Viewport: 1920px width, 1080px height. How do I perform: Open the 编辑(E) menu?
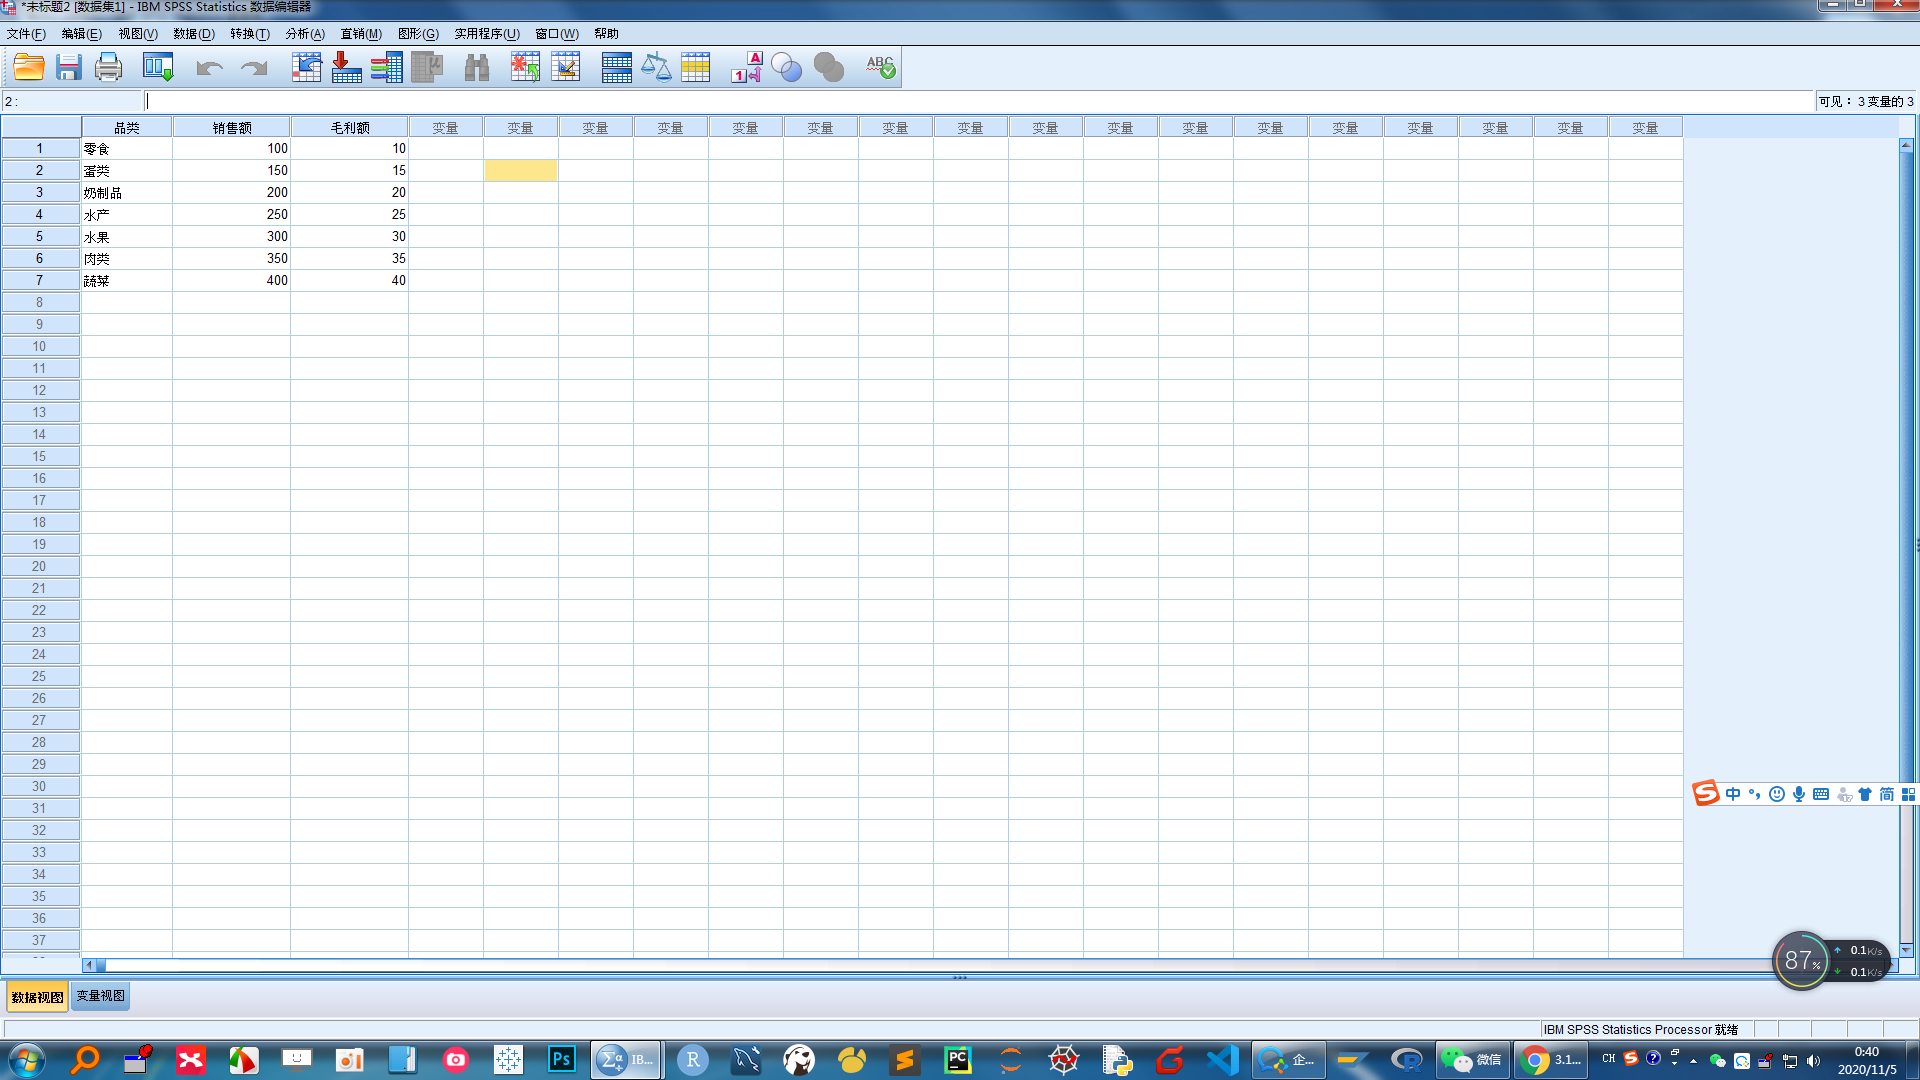(81, 33)
